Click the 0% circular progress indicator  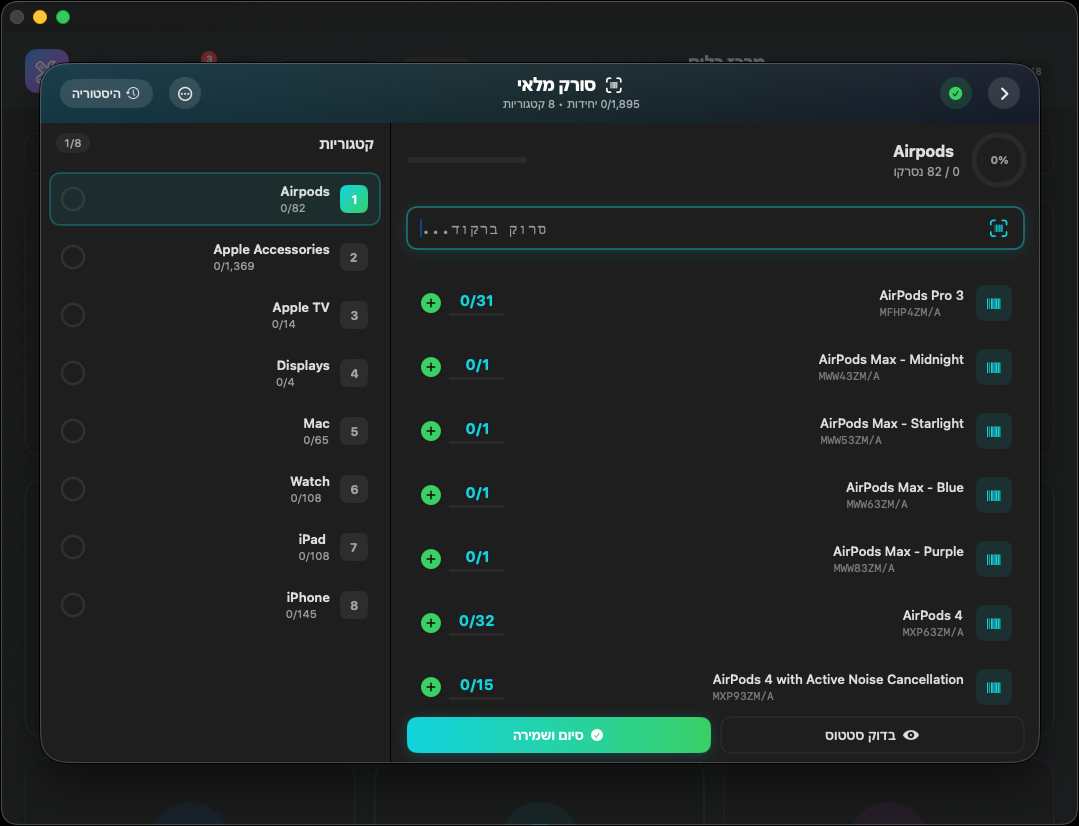coord(999,160)
